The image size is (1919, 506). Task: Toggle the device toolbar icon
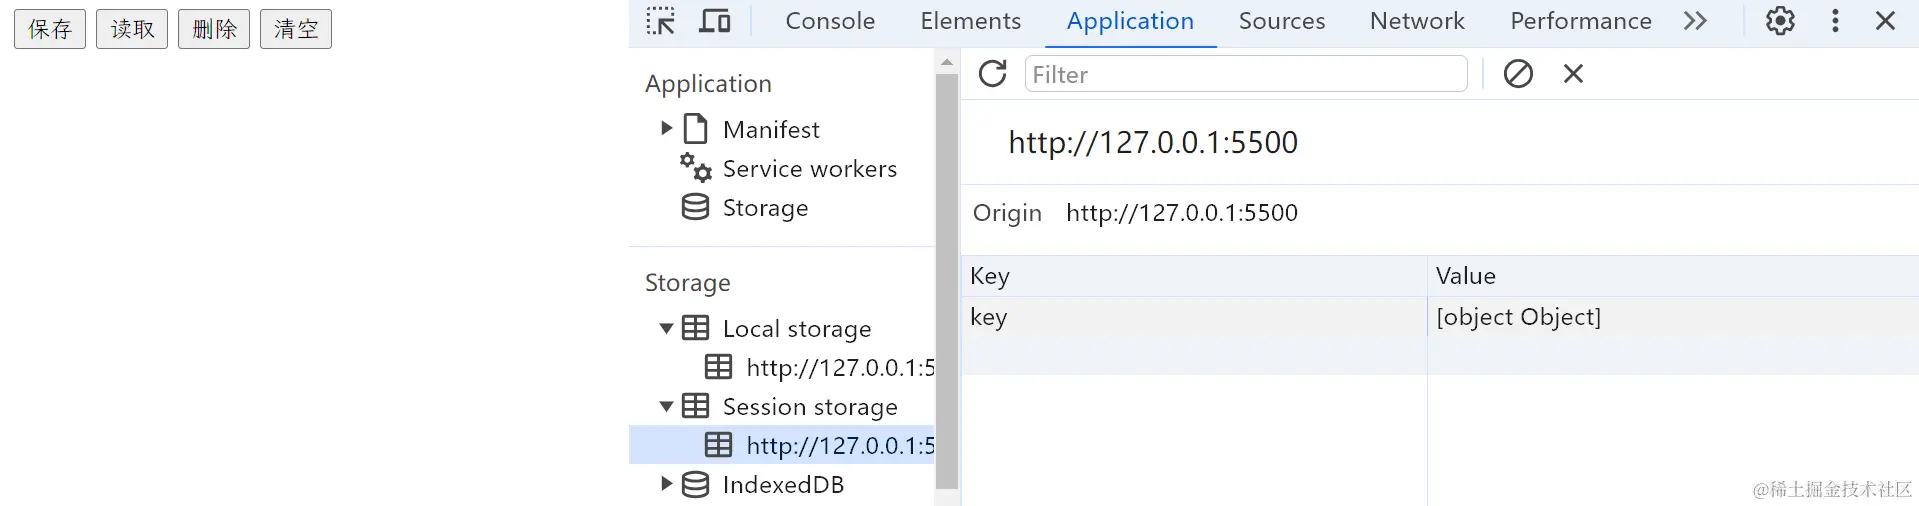coord(714,21)
